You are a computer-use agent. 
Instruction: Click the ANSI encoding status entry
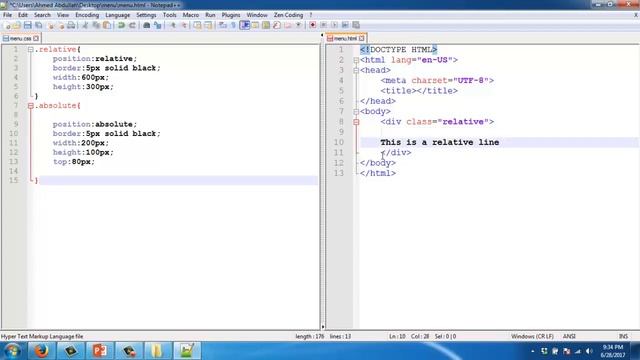coord(569,336)
